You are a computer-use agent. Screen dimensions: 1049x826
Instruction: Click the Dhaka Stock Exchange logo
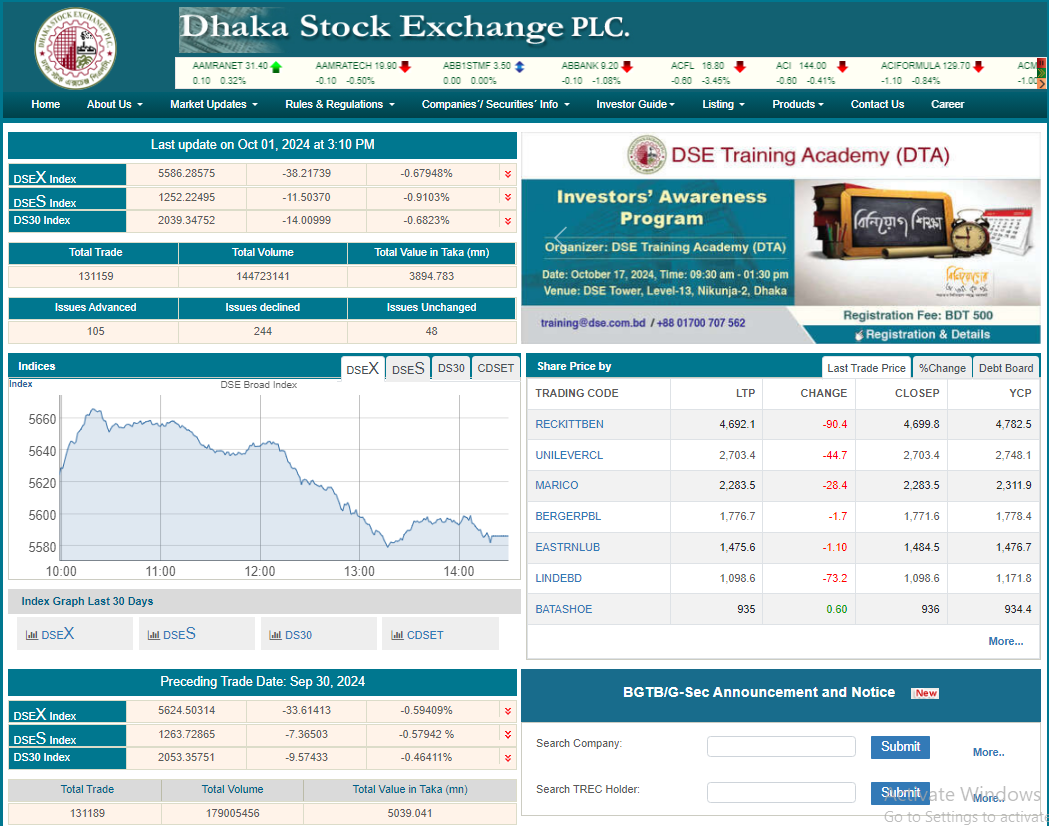click(75, 48)
